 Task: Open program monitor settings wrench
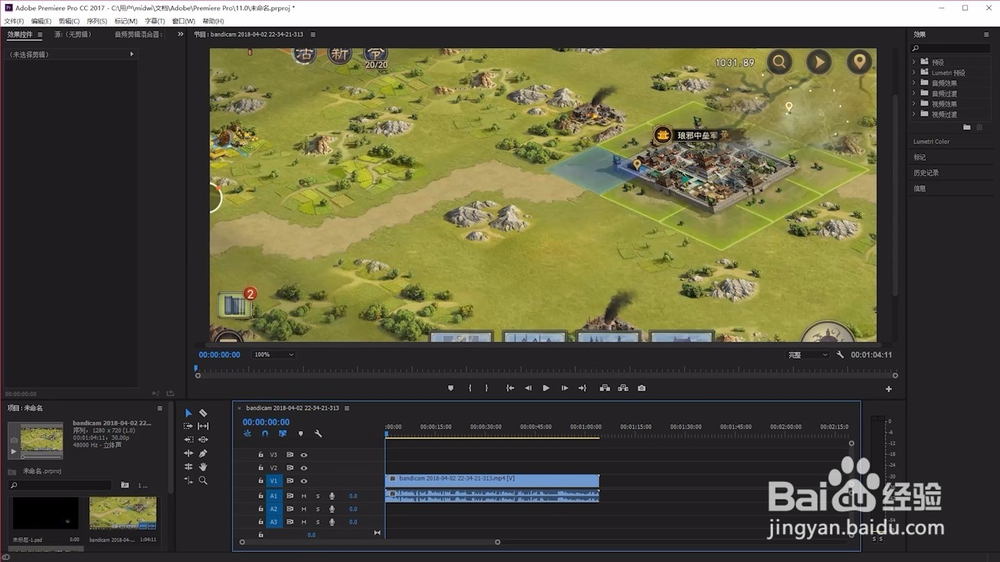[x=840, y=355]
